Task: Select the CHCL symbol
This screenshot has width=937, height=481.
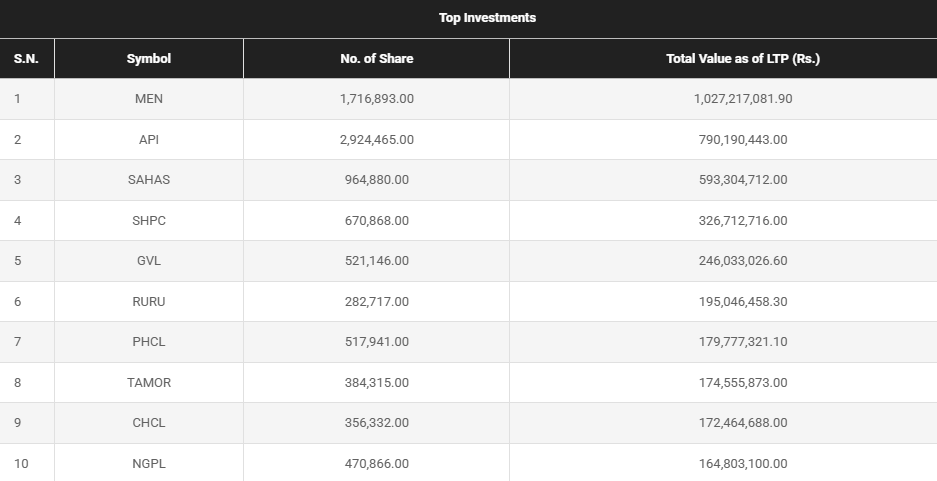Action: 148,423
